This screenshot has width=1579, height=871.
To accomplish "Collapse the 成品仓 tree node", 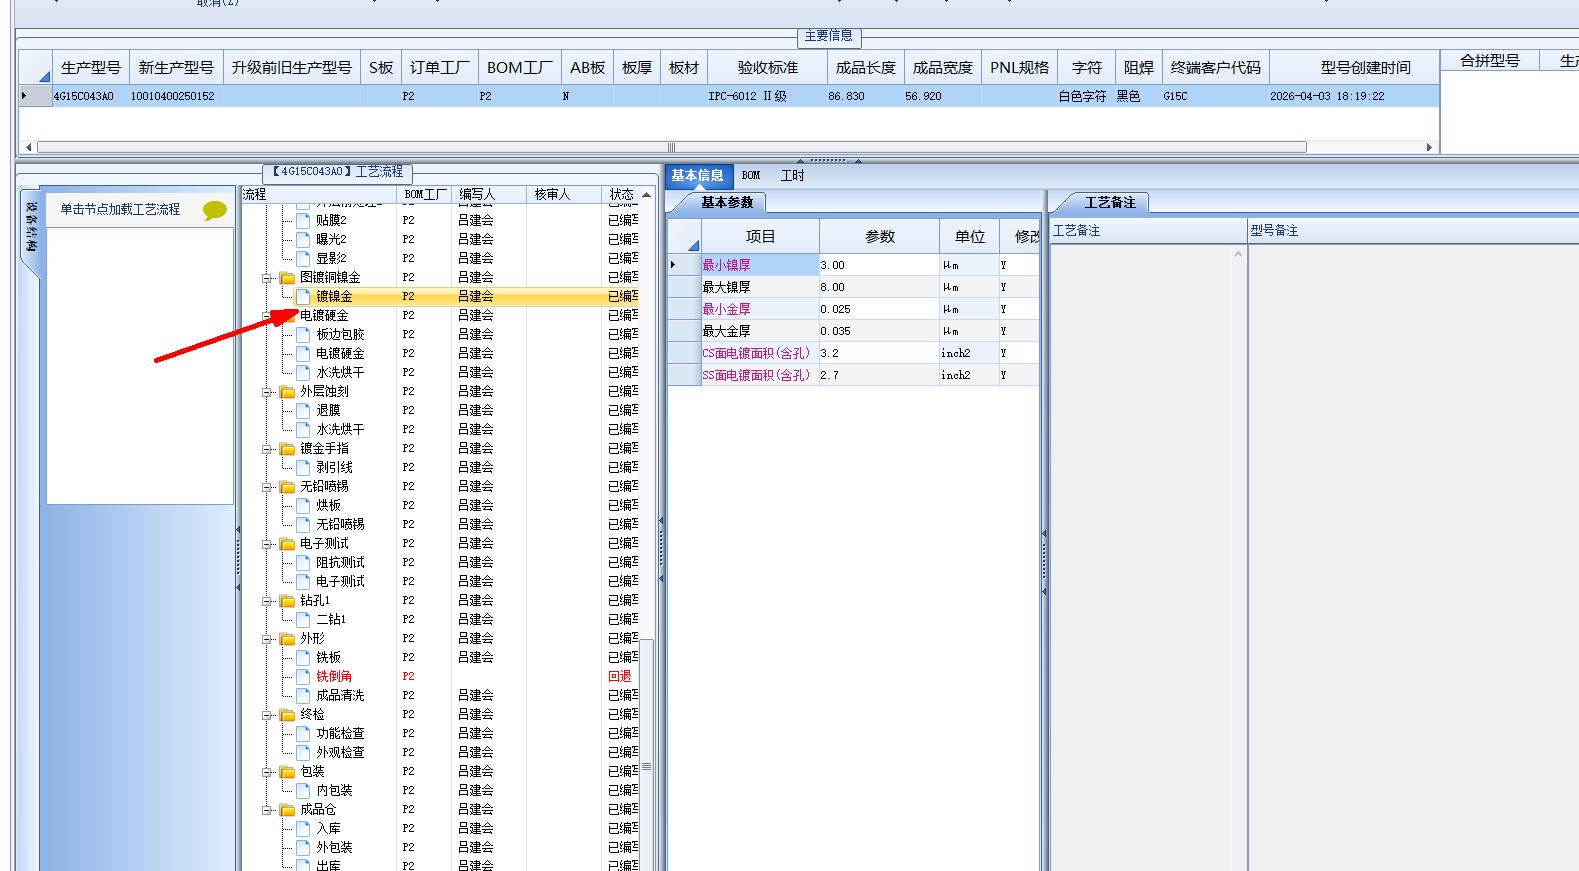I will tap(268, 810).
